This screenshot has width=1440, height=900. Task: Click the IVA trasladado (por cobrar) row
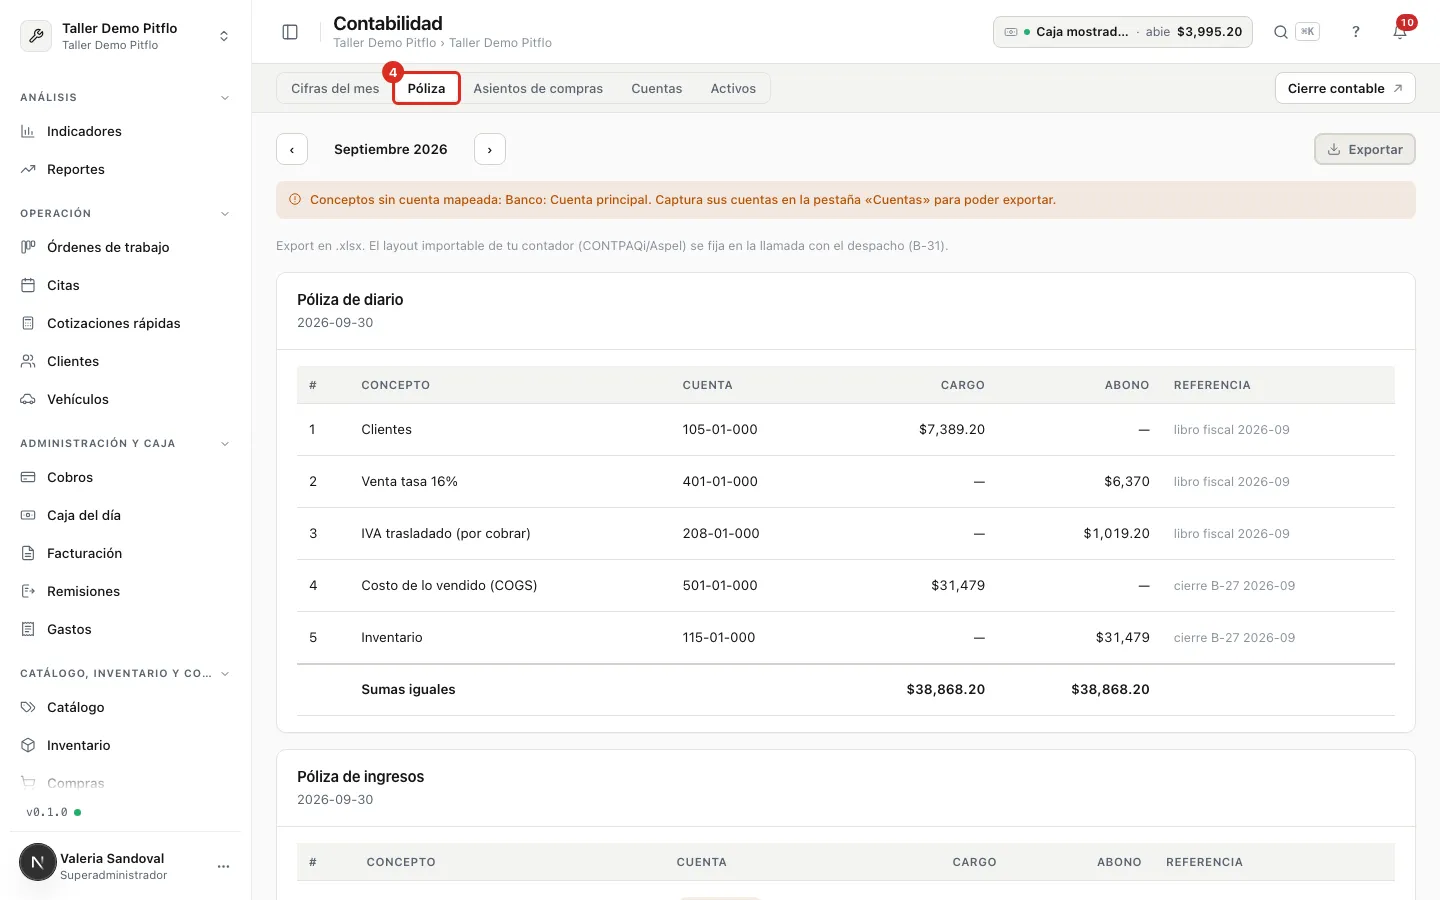point(846,534)
